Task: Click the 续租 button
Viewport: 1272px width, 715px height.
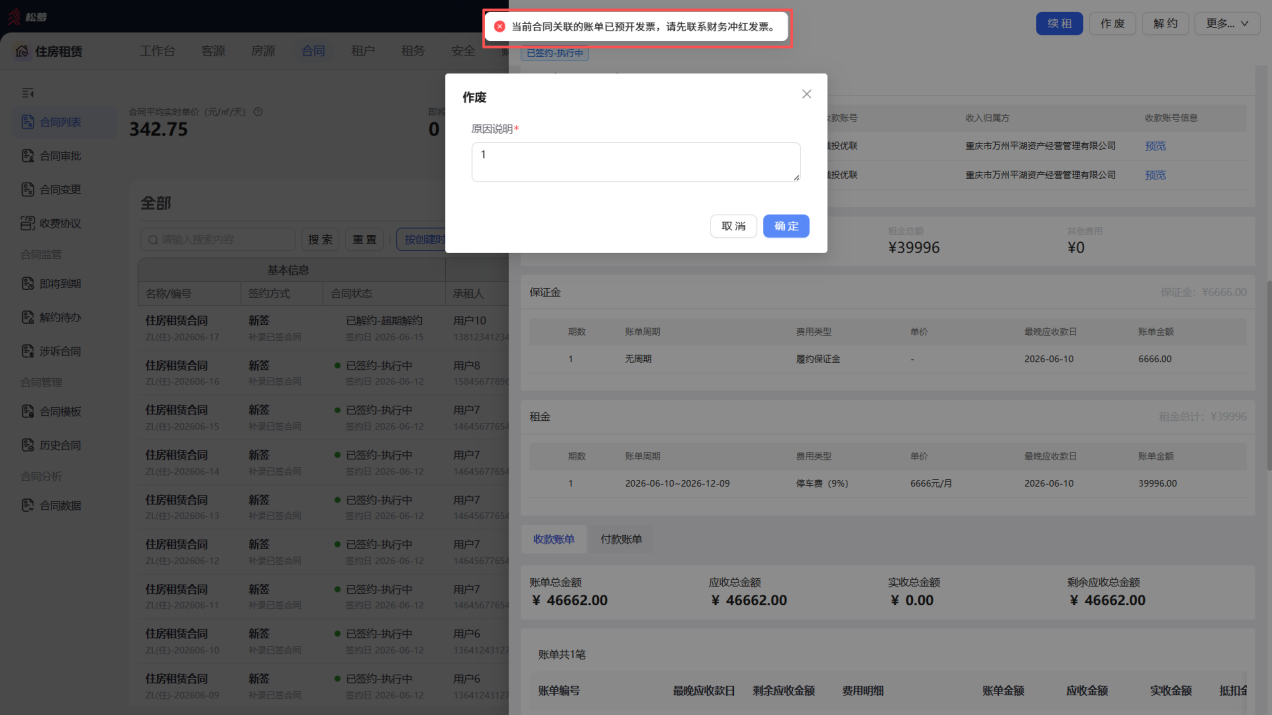Action: pos(1059,23)
